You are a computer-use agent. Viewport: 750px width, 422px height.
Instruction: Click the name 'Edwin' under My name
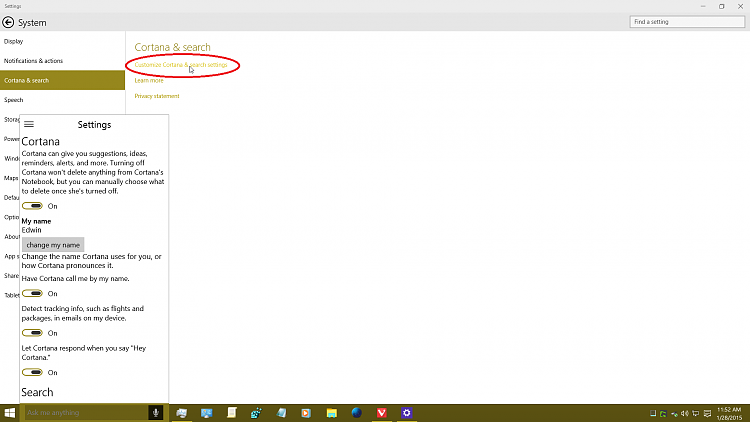[x=32, y=230]
